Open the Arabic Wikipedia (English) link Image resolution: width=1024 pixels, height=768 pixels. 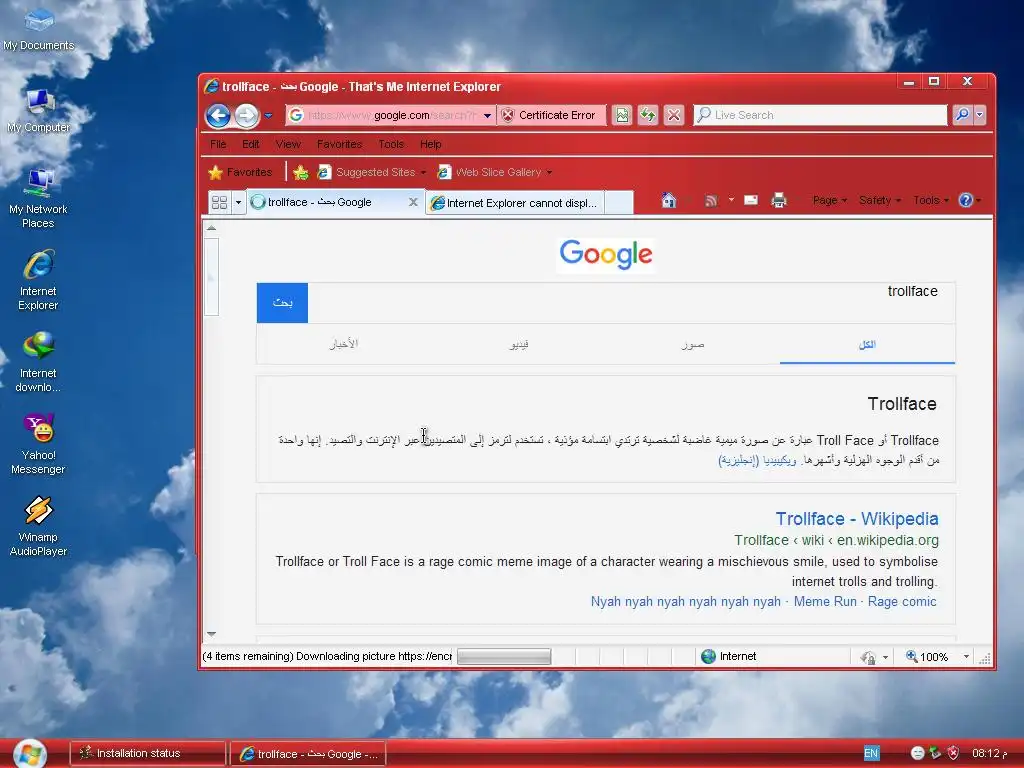pos(757,460)
